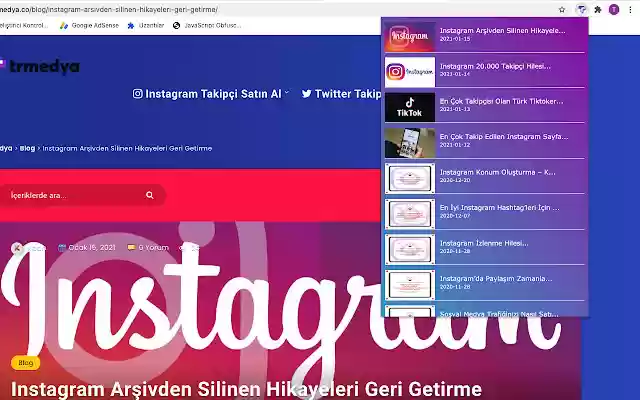
Task: Click the Instagram script logo thumbnail in popup
Action: pyautogui.click(x=410, y=36)
